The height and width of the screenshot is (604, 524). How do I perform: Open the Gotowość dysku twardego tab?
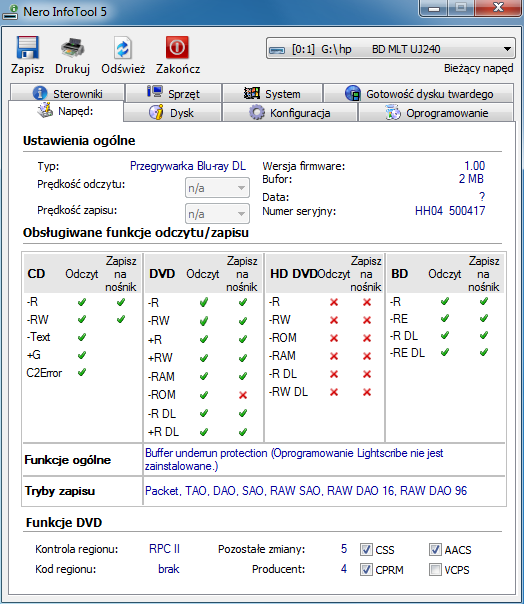[419, 93]
